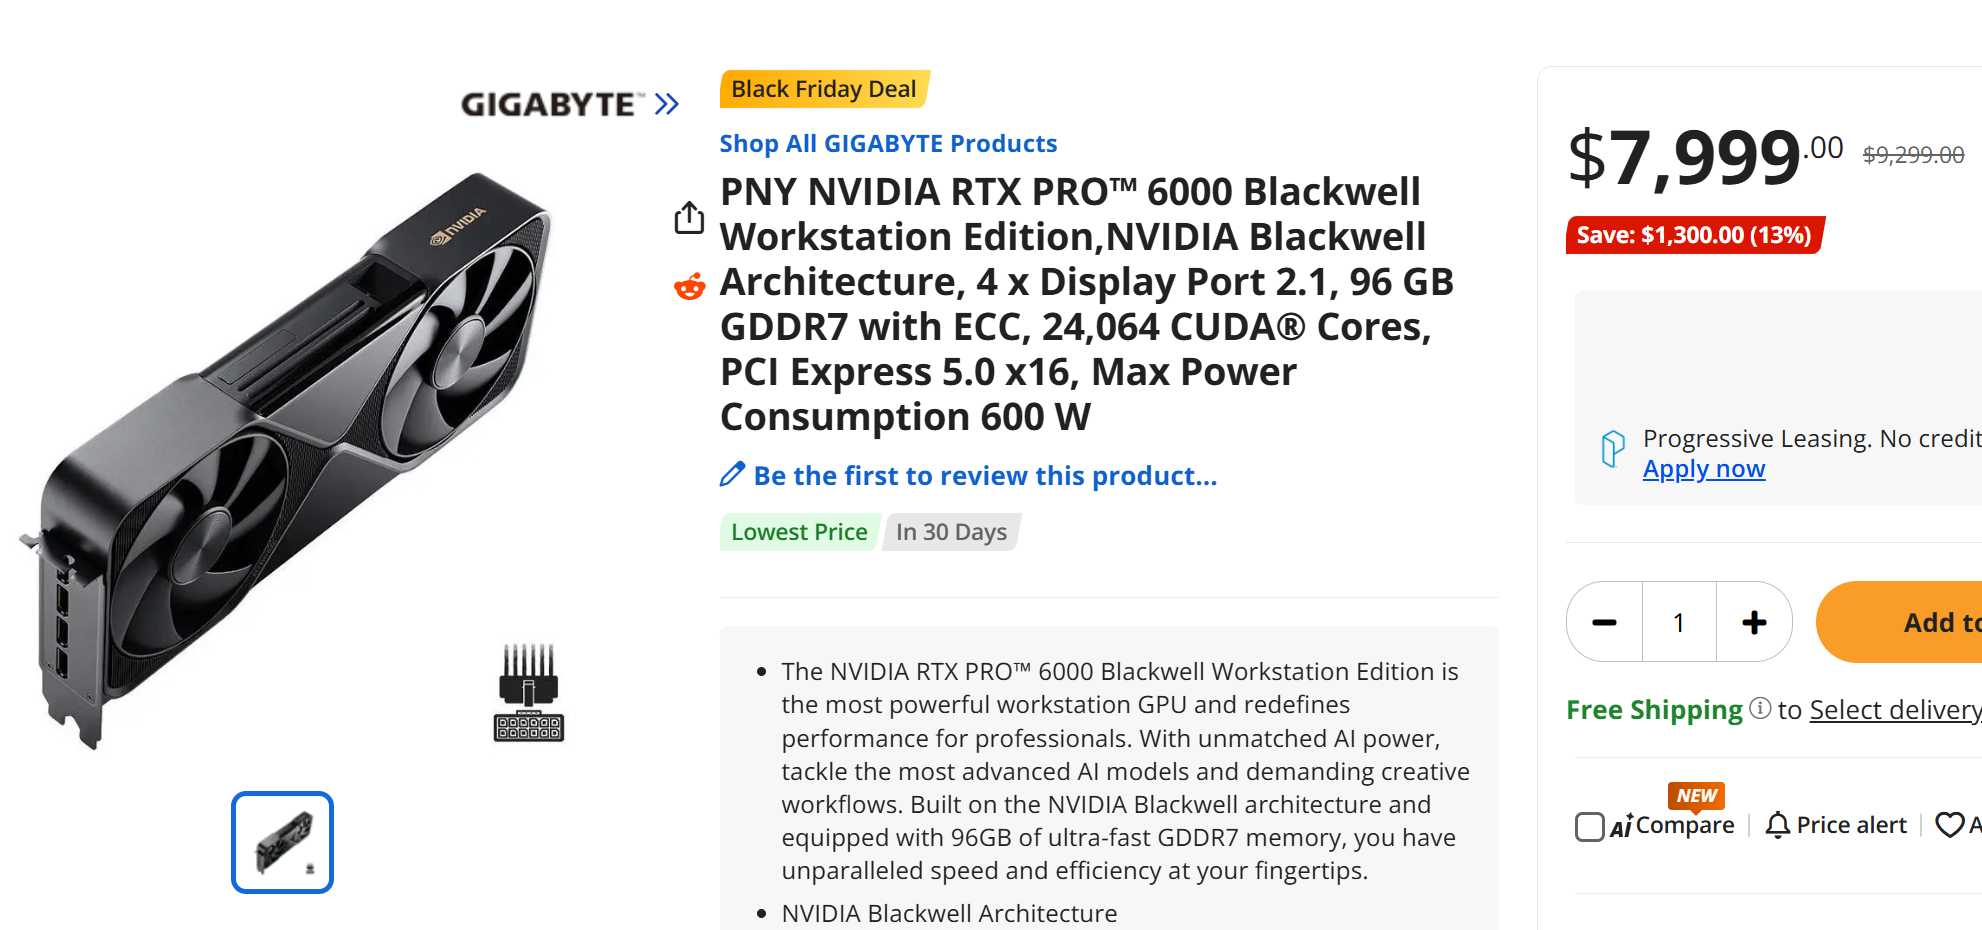
Task: Click the pencil review icon
Action: 732,475
